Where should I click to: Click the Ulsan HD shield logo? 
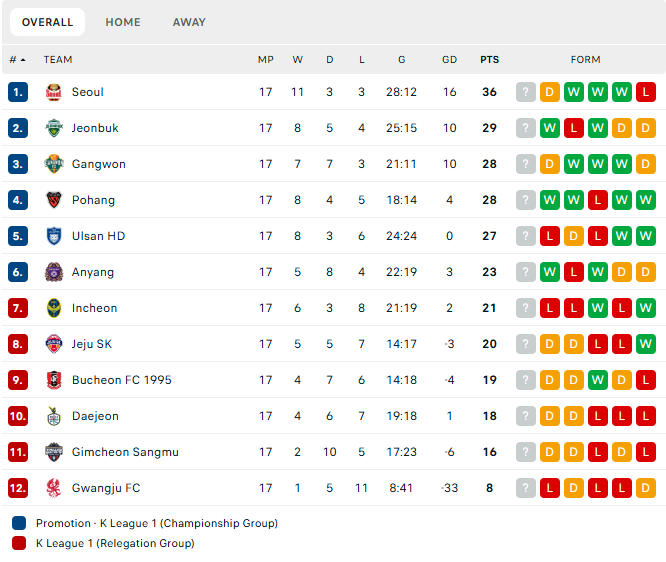(54, 236)
